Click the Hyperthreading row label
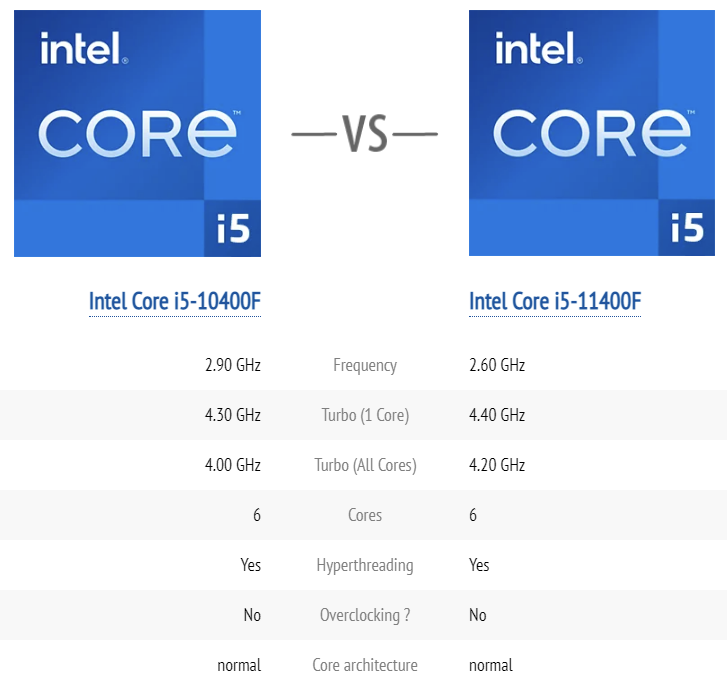727x686 pixels. (365, 565)
